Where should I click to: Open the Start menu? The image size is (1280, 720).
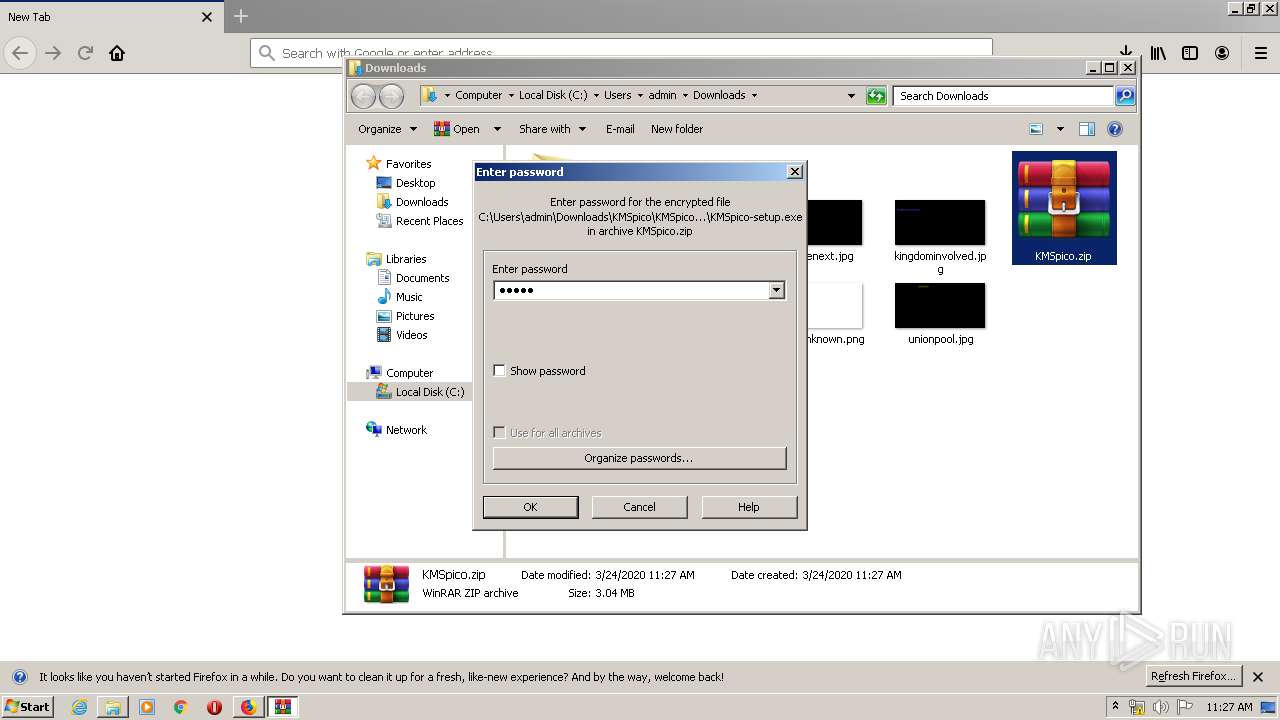(x=27, y=707)
